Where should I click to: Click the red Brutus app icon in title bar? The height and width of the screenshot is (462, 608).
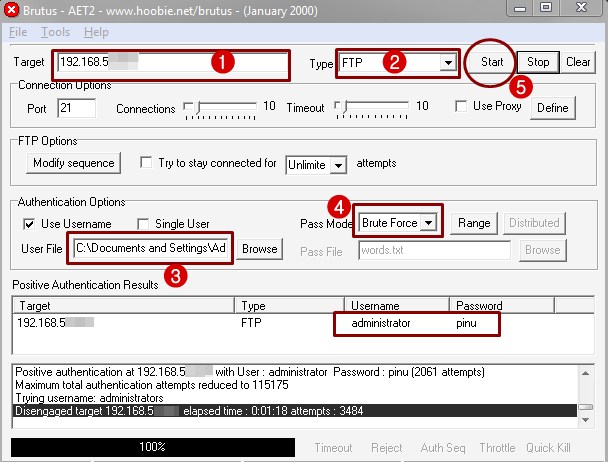click(11, 10)
